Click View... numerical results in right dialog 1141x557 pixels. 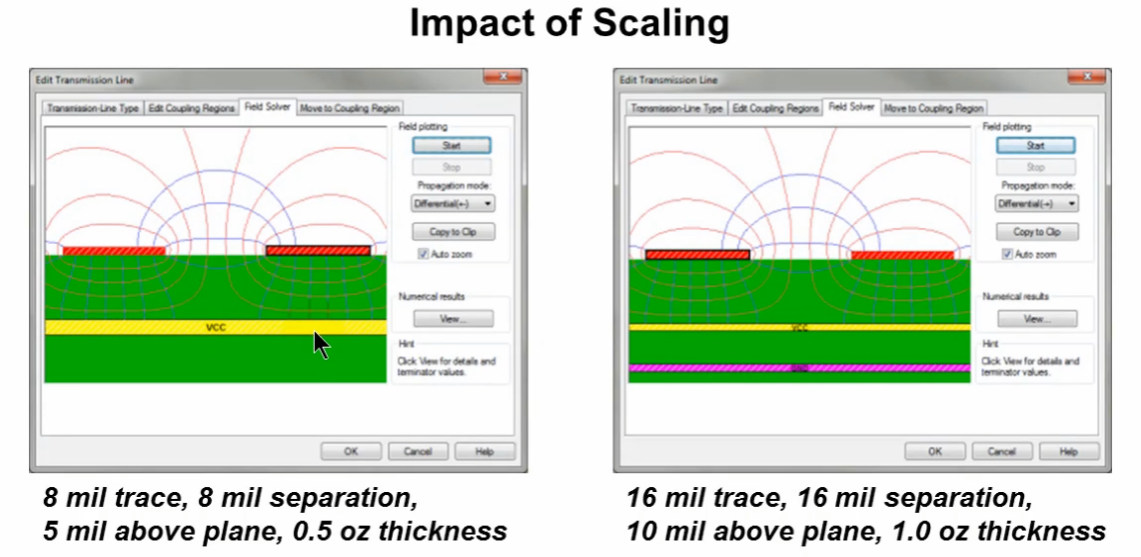(1036, 319)
